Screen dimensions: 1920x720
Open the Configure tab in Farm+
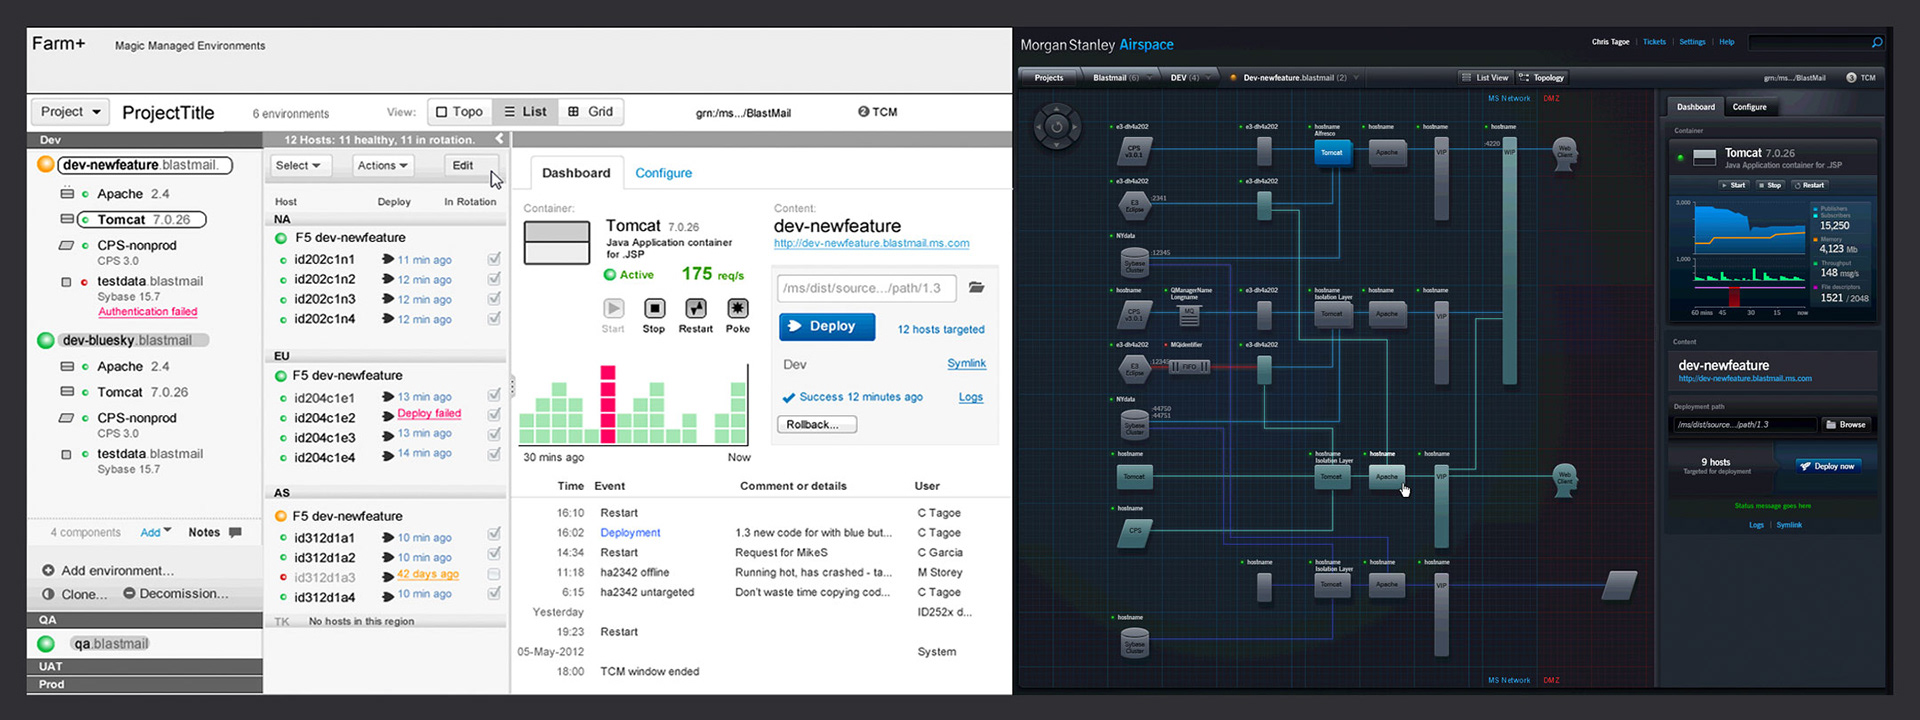663,173
